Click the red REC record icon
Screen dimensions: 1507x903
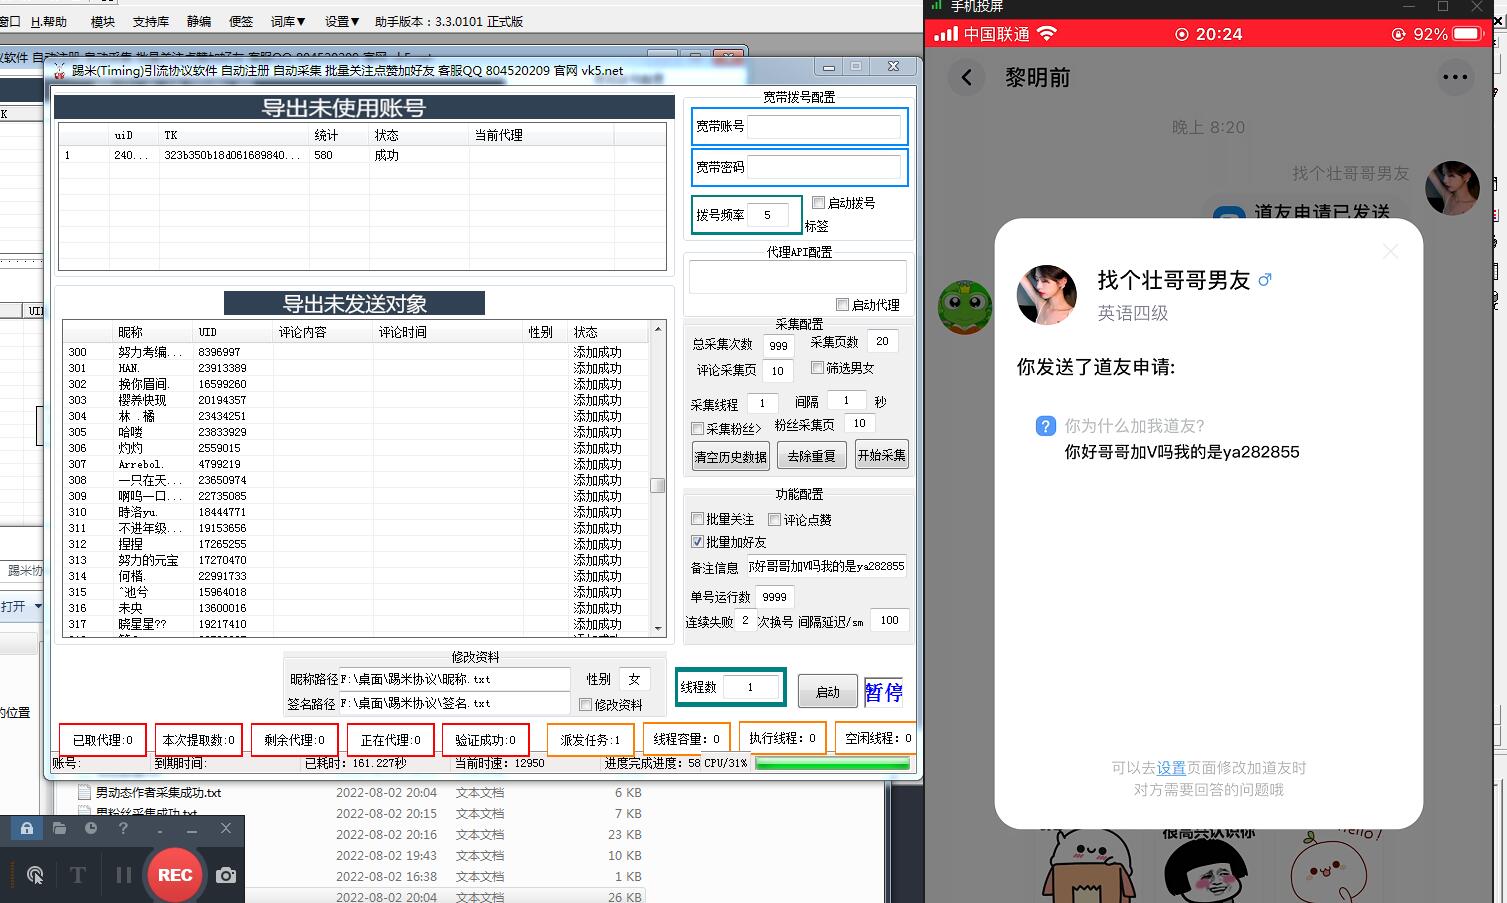[x=175, y=875]
